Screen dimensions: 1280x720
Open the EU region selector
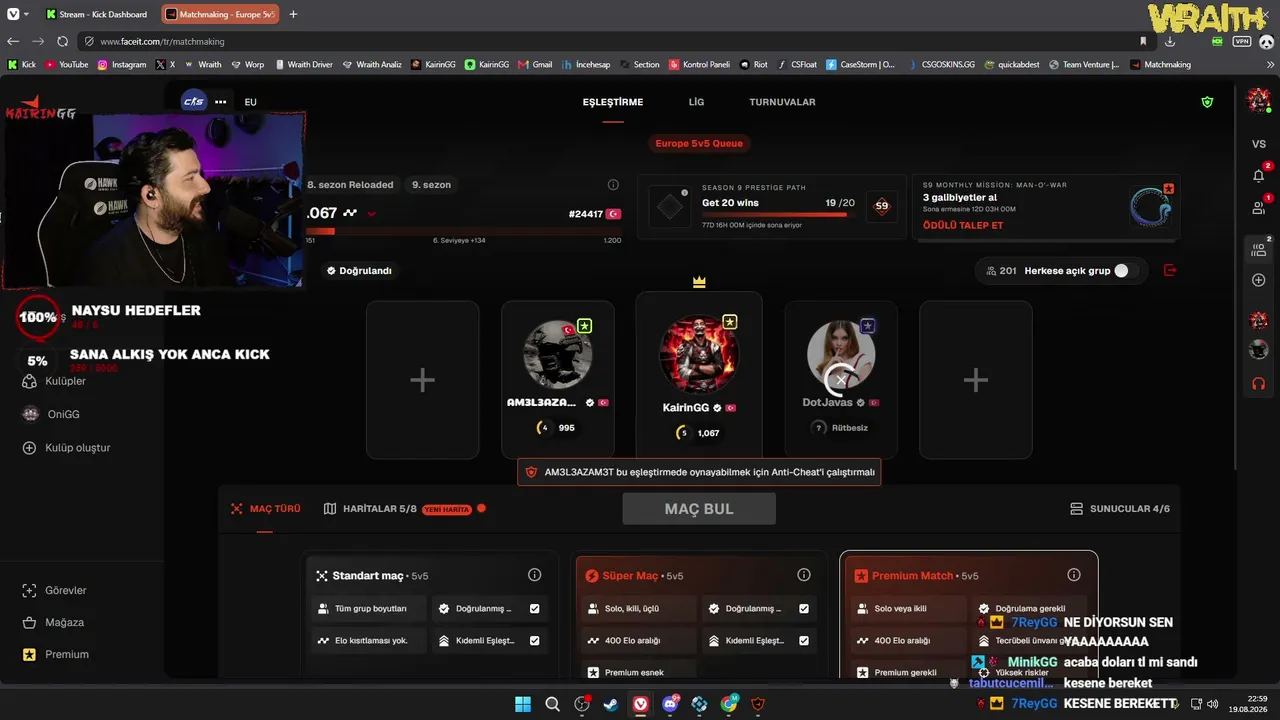(251, 102)
